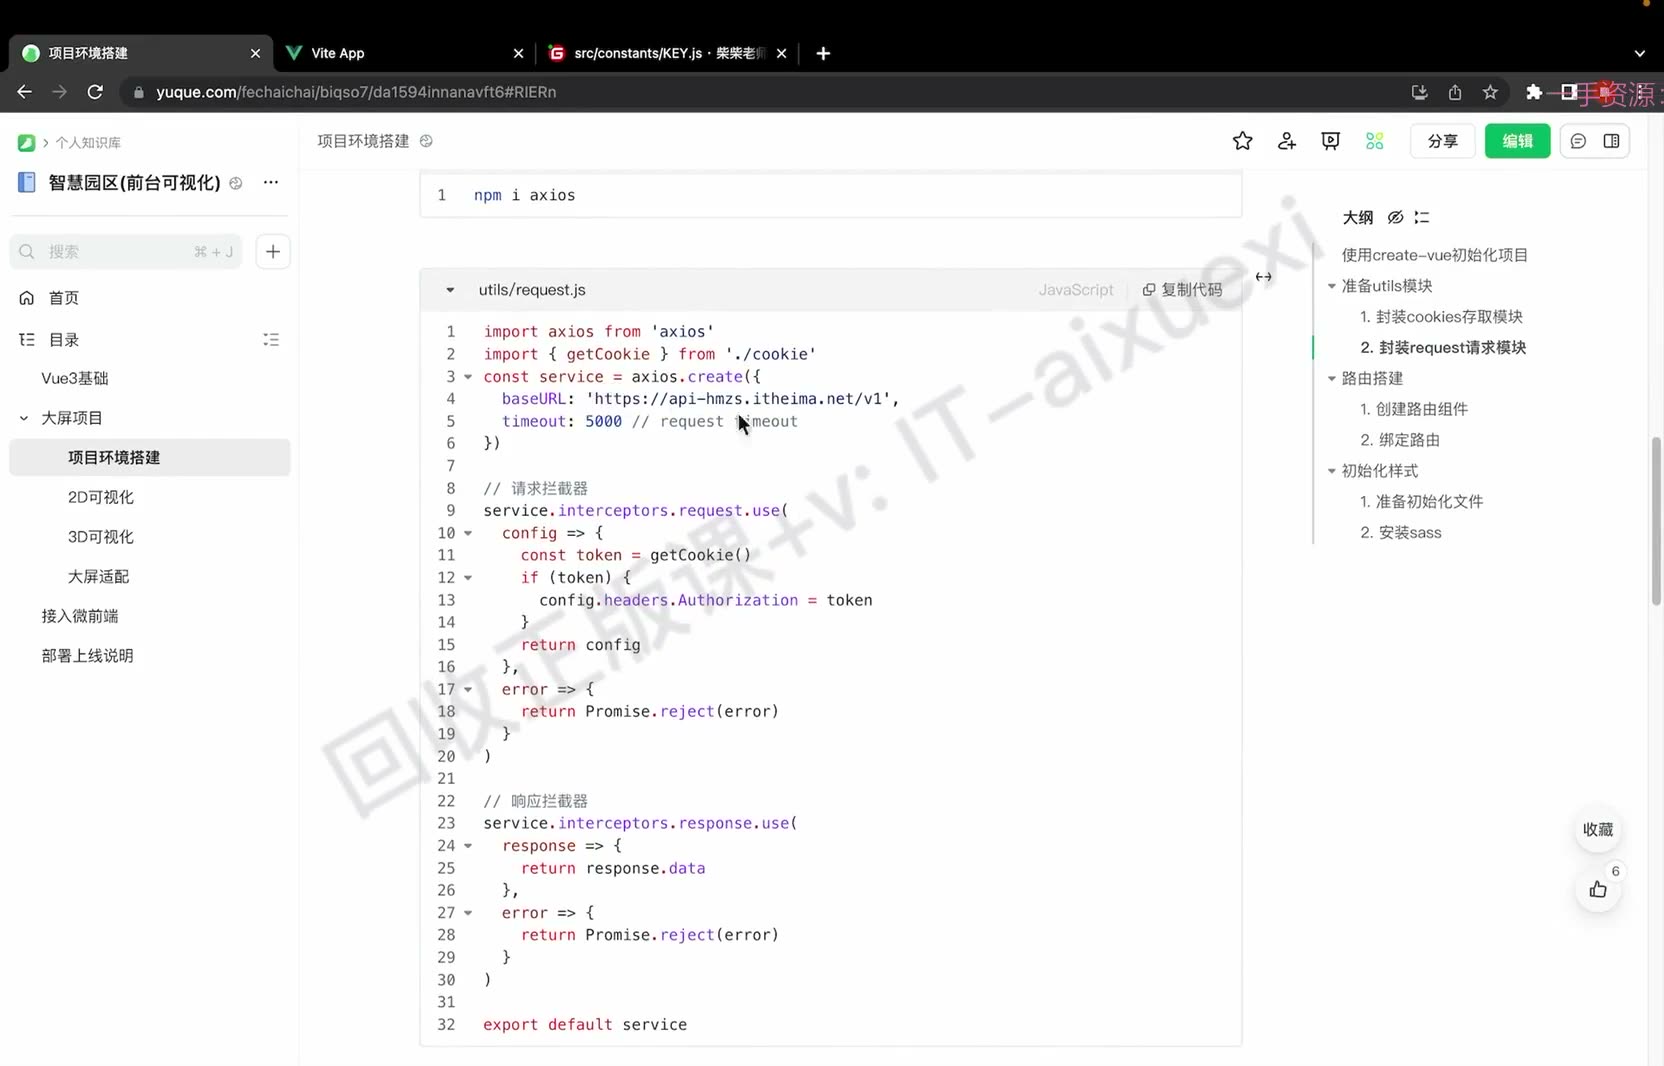Screen dimensions: 1664x1066
Task: Hide the outline with the eye icon
Action: pyautogui.click(x=1395, y=217)
